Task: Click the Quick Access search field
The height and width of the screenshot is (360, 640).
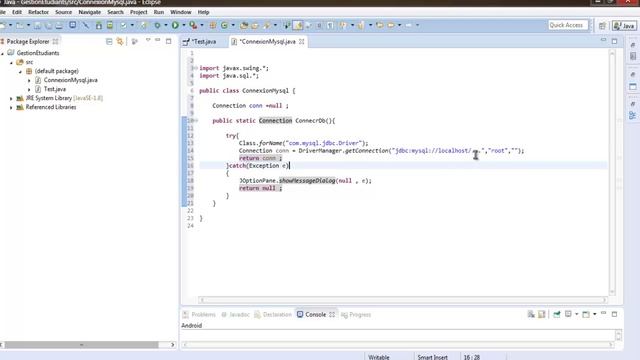Action: [x=568, y=25]
